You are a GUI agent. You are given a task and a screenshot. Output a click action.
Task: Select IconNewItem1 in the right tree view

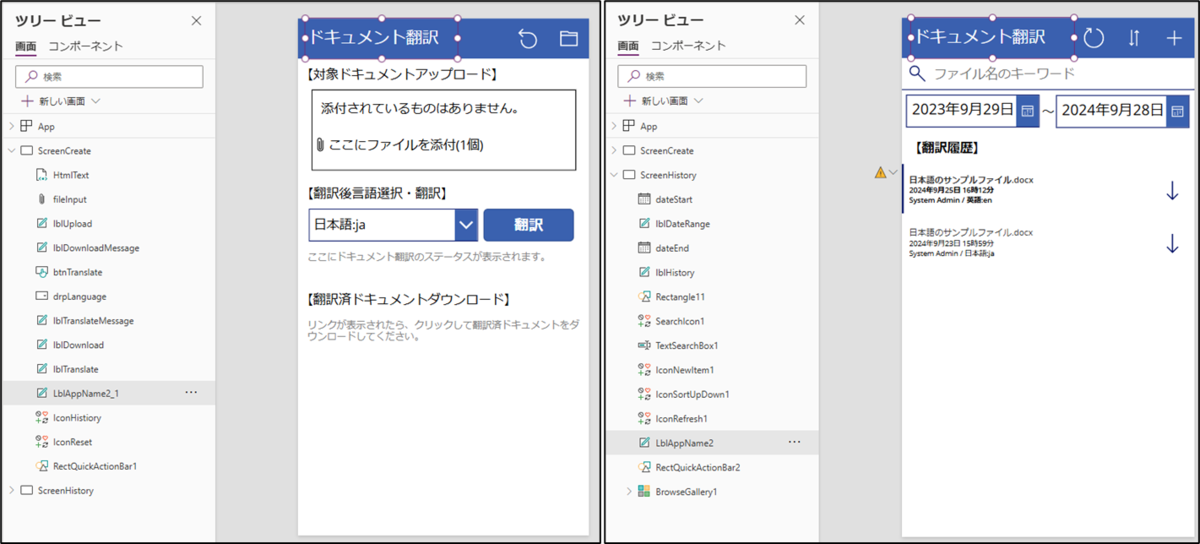click(684, 370)
